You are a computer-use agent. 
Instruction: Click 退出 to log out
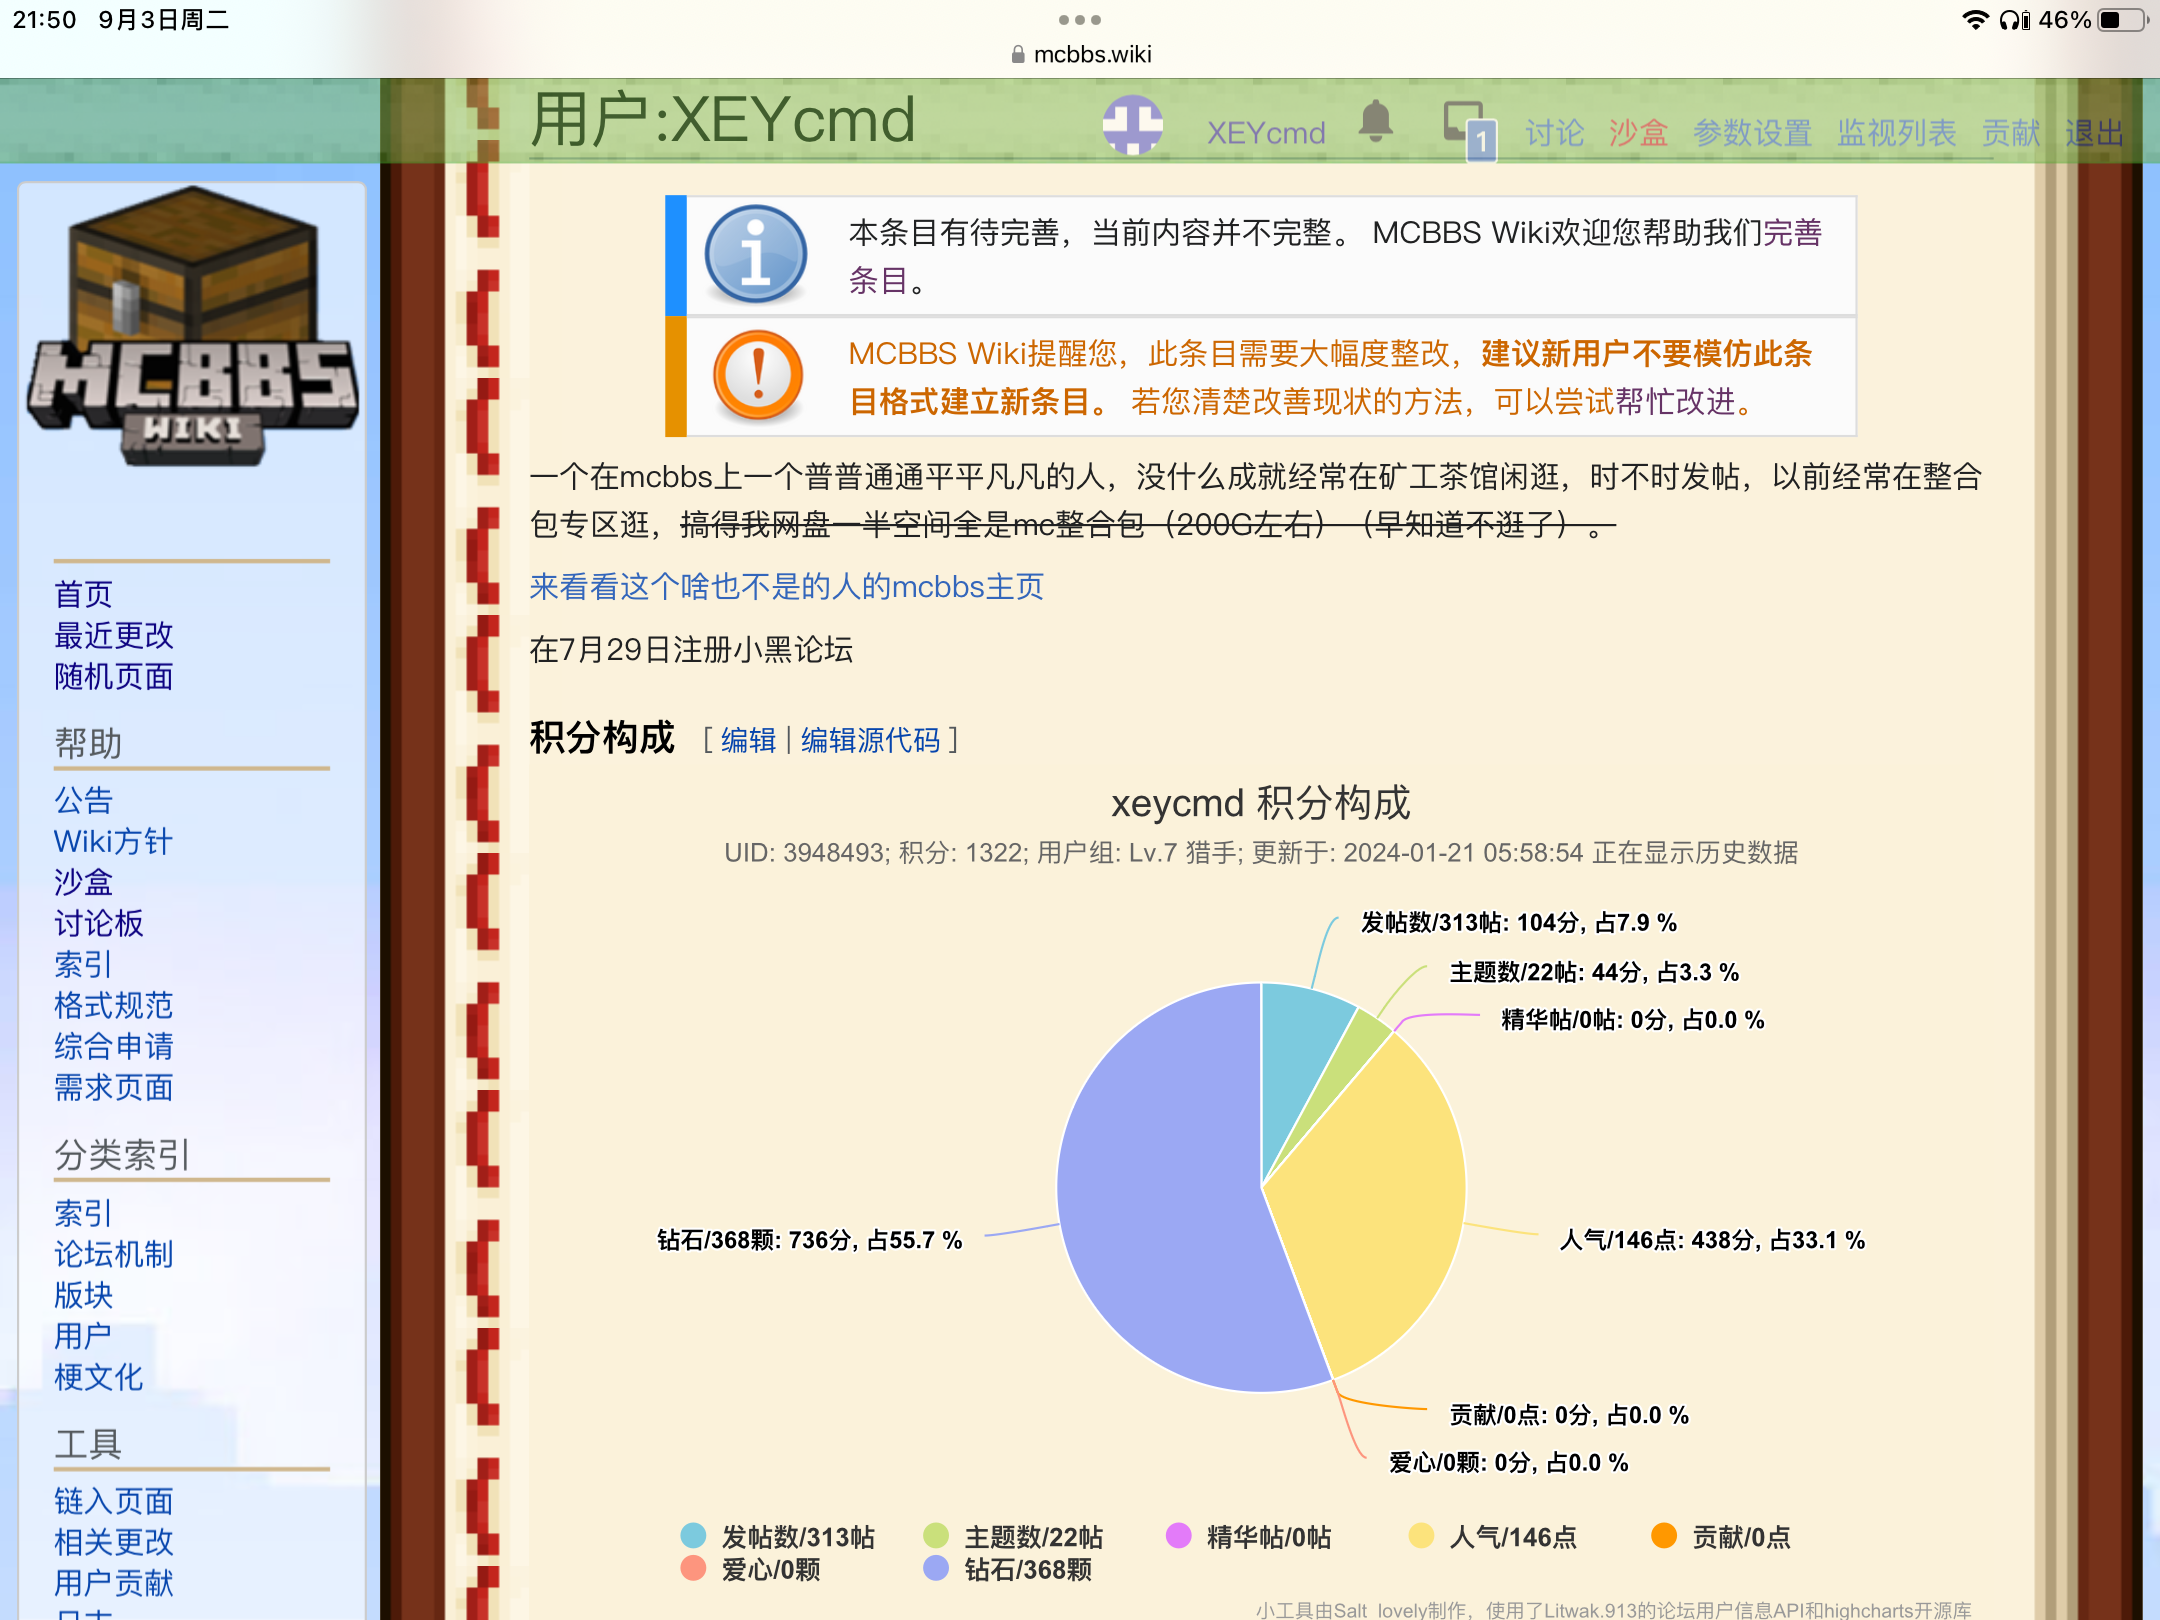[2094, 133]
